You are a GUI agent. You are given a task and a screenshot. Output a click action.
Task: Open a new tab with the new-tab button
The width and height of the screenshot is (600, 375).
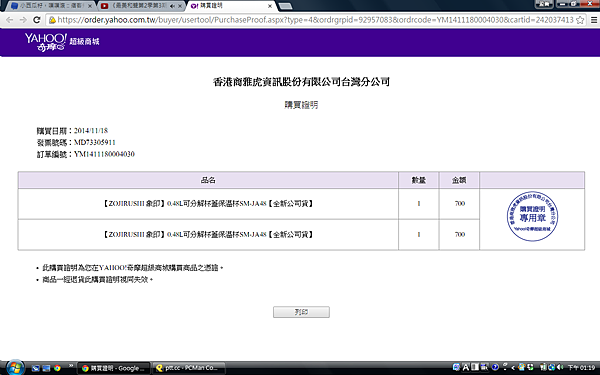tap(285, 6)
